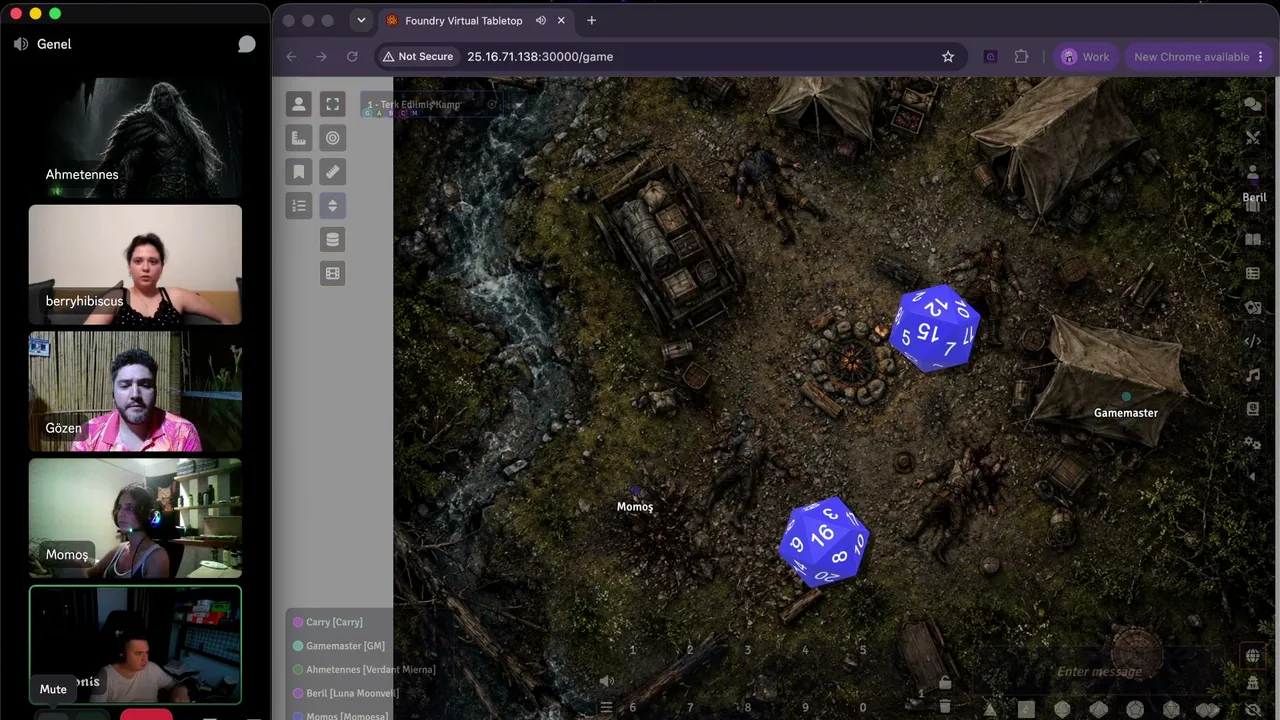The image size is (1280, 720).
Task: Open the Journal book sidebar tab
Action: [x=1252, y=240]
